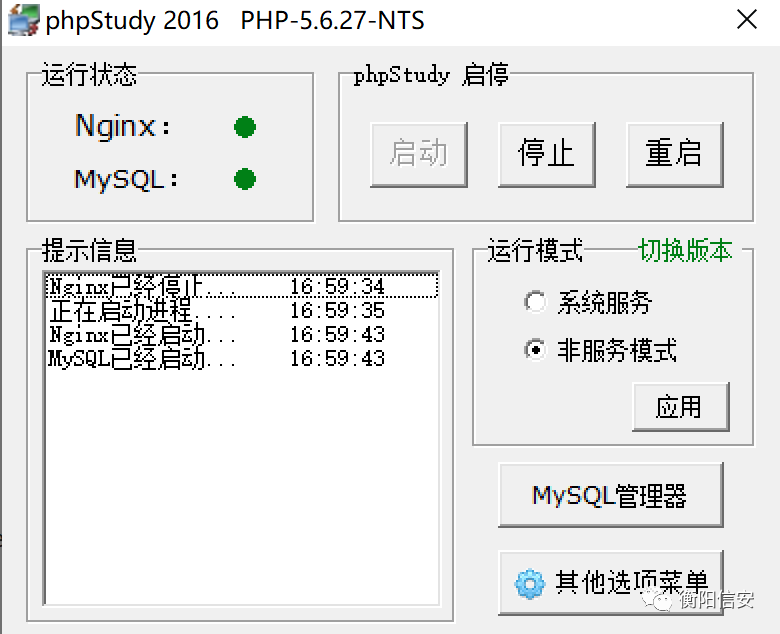780x634 pixels.
Task: Open the 其他选项菜单 menu button
Action: pyautogui.click(x=610, y=583)
